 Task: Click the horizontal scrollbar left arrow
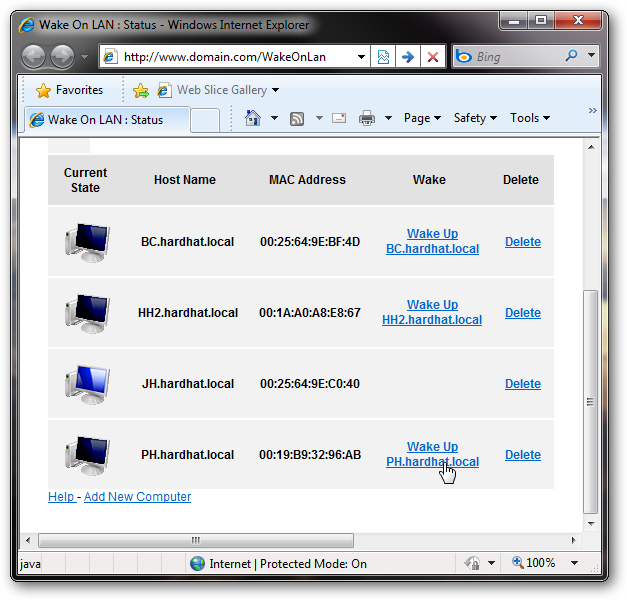28,540
